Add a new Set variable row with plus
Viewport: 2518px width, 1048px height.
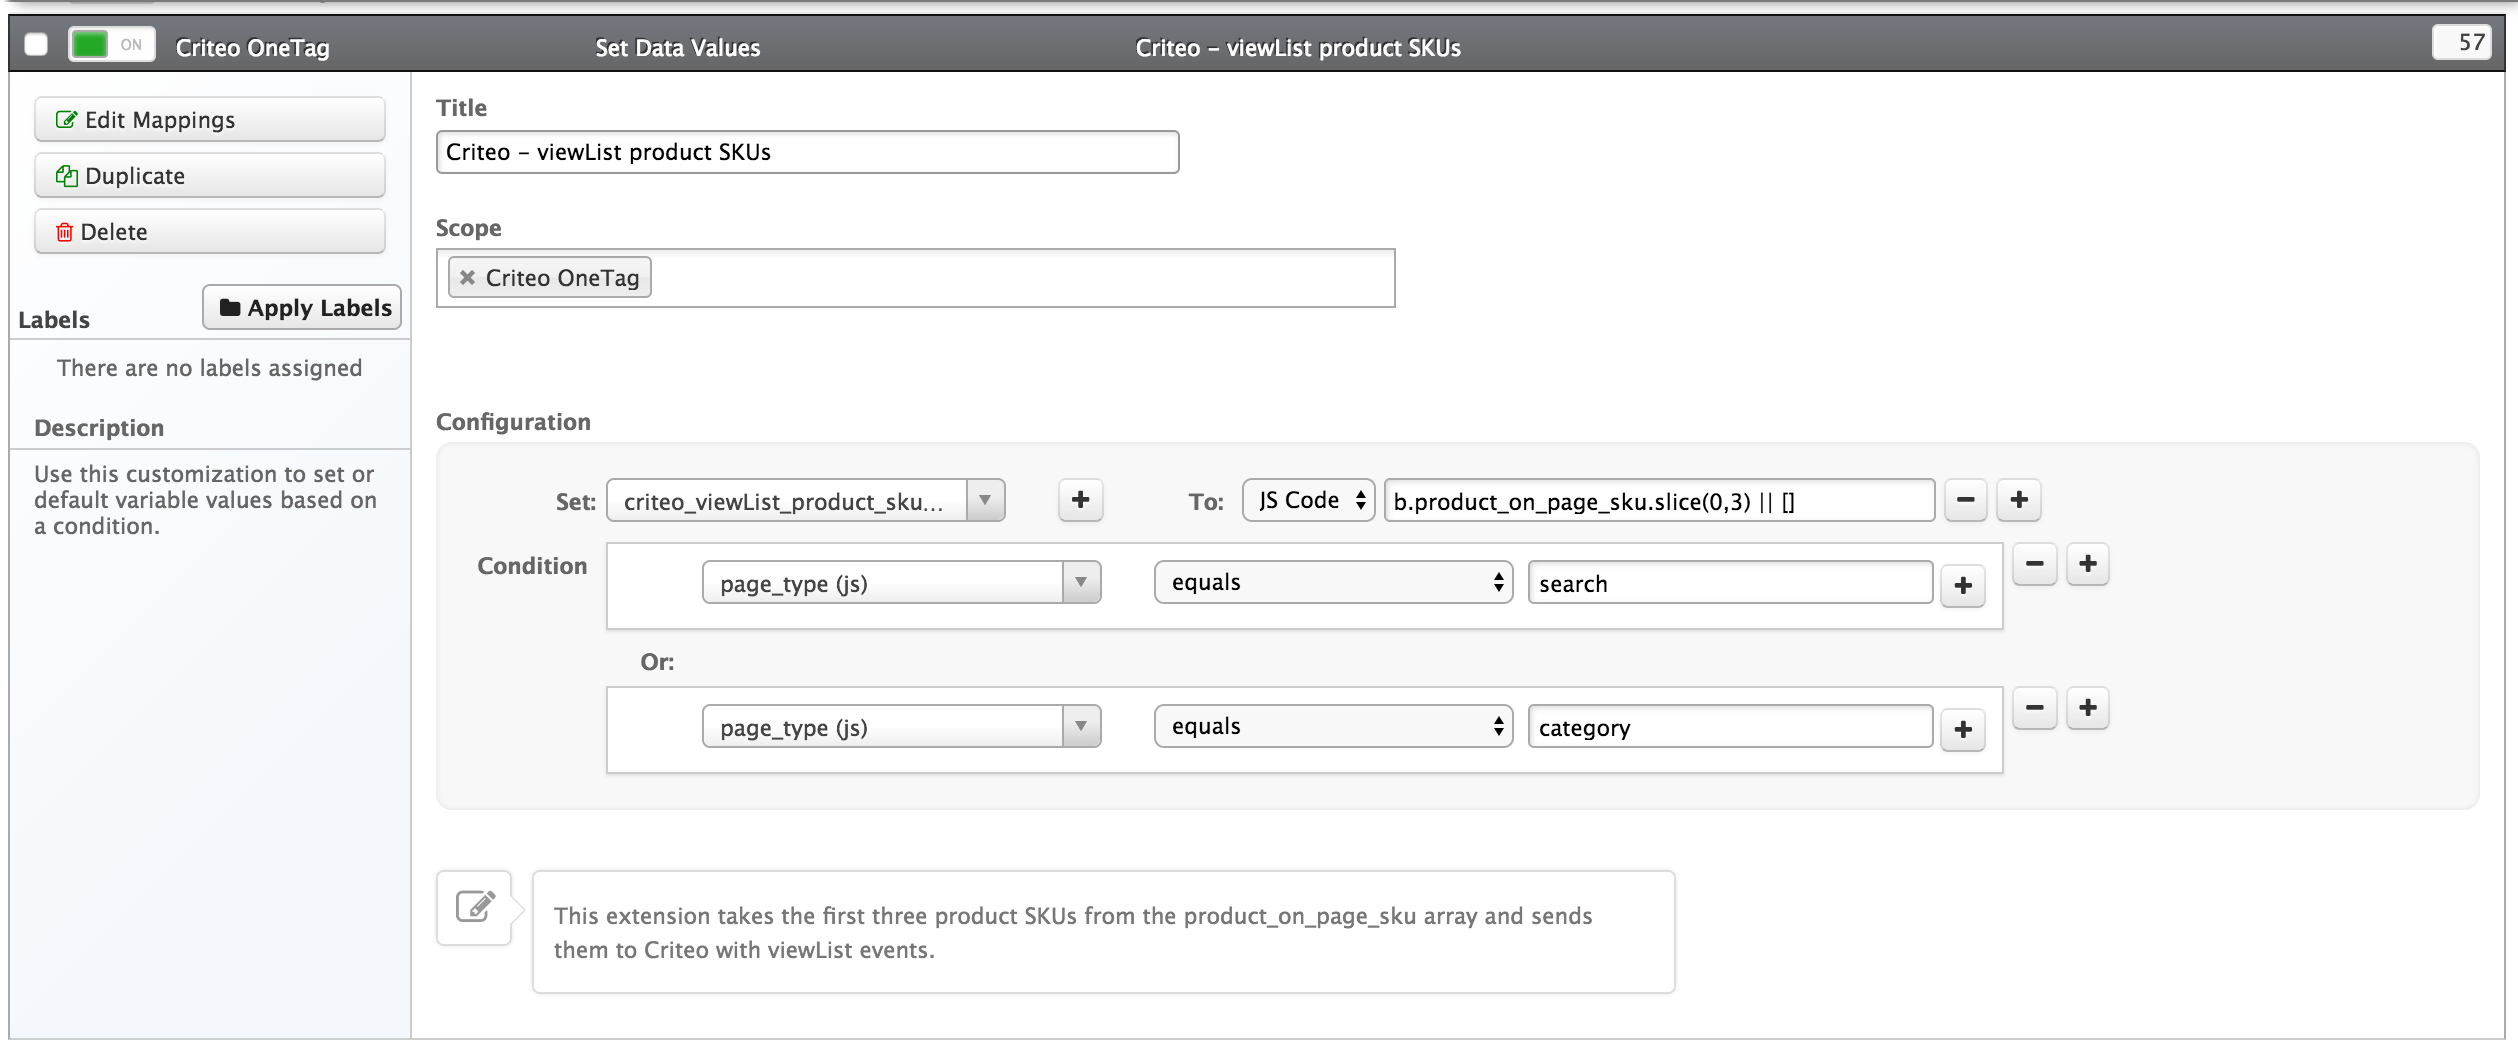[x=1080, y=500]
